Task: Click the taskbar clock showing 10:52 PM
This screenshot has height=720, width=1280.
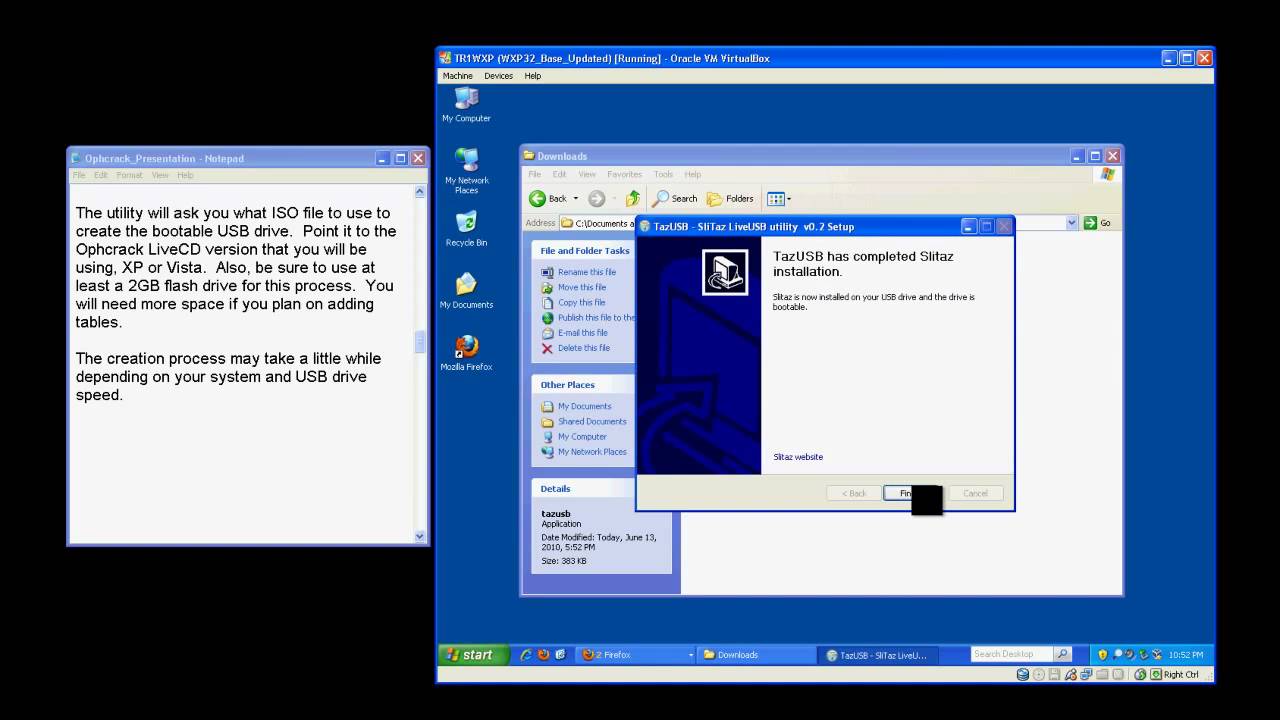Action: [1188, 655]
